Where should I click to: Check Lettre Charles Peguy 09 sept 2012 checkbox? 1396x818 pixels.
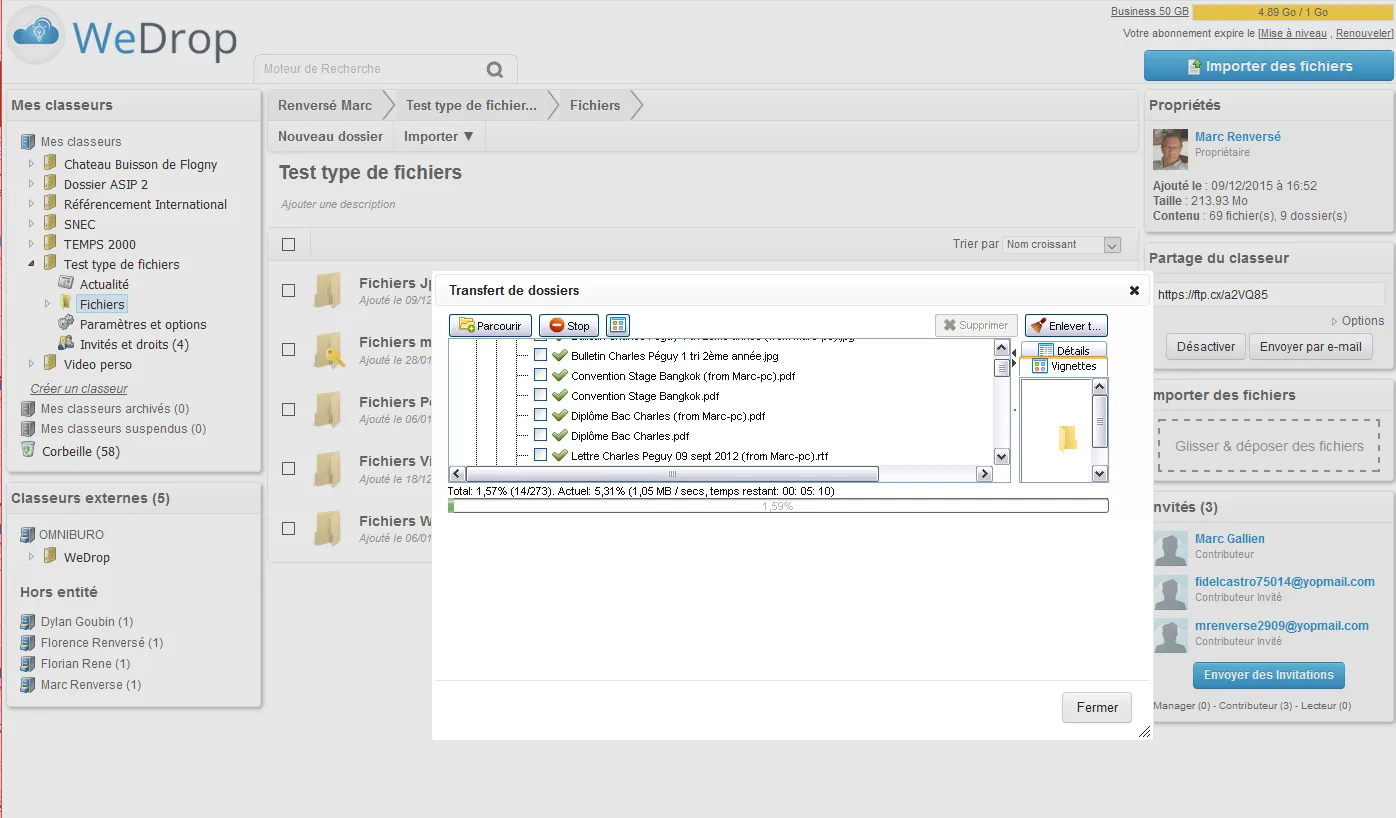(x=541, y=455)
